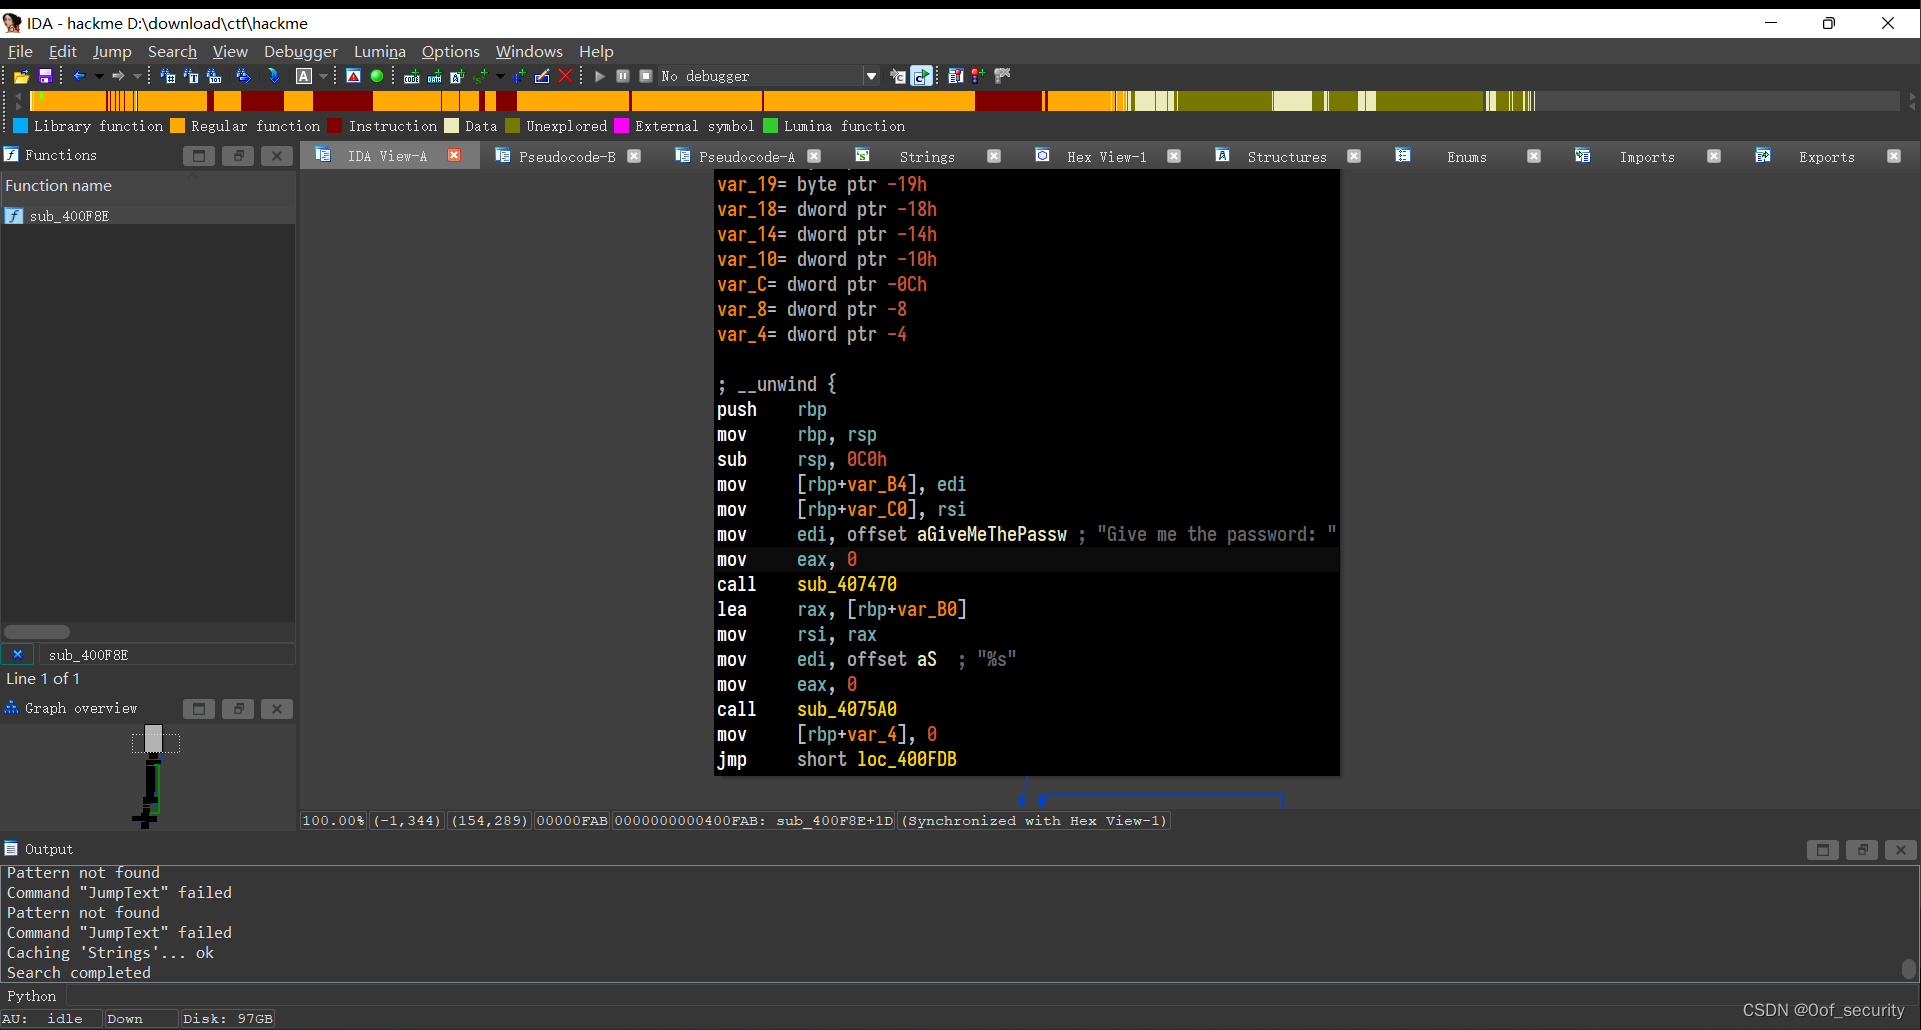Viewport: 1921px width, 1030px height.
Task: Select function sub_400F8E in Functions panel
Action: click(x=68, y=216)
